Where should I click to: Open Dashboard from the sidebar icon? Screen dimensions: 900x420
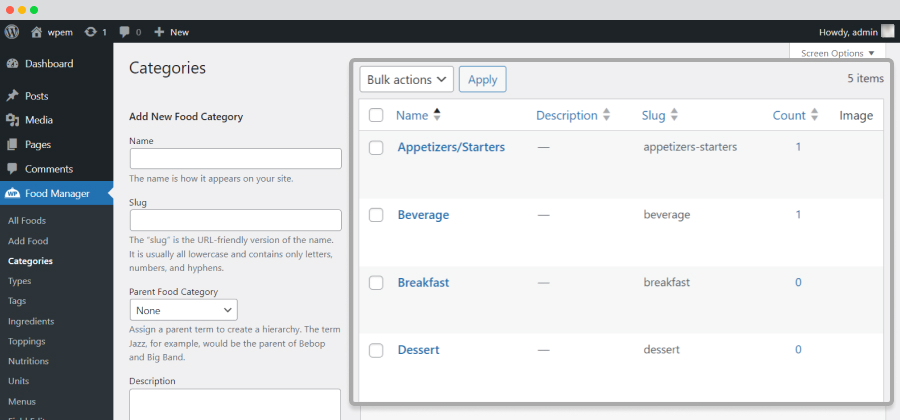[12, 64]
